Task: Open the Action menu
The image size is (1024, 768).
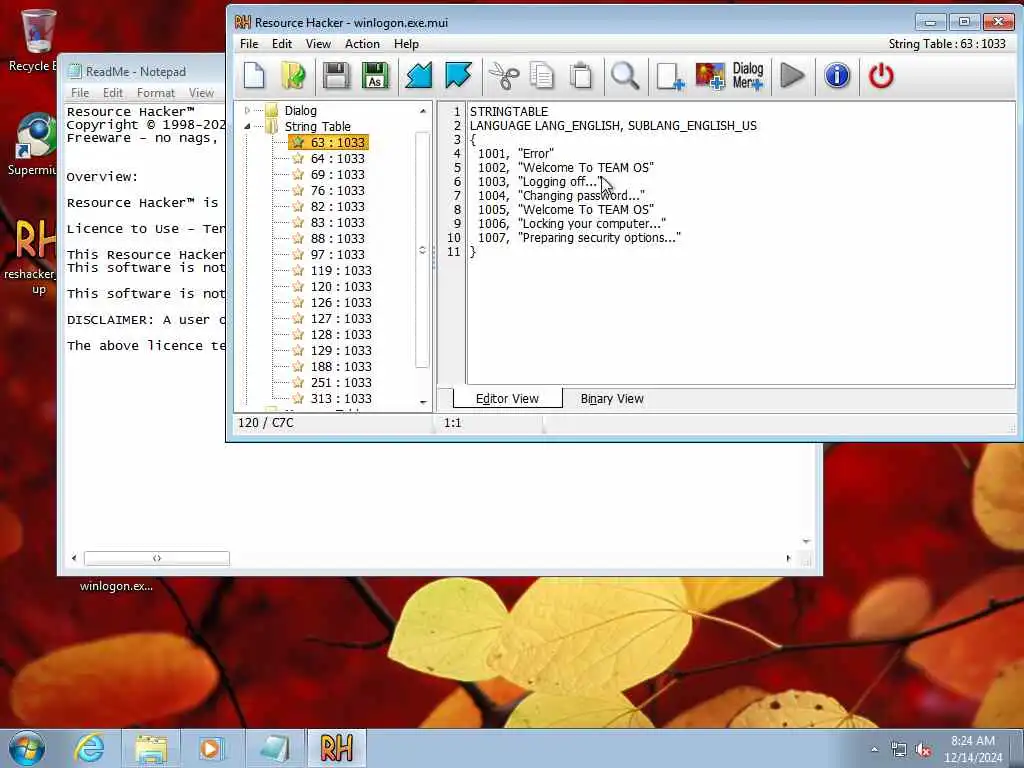Action: [362, 44]
